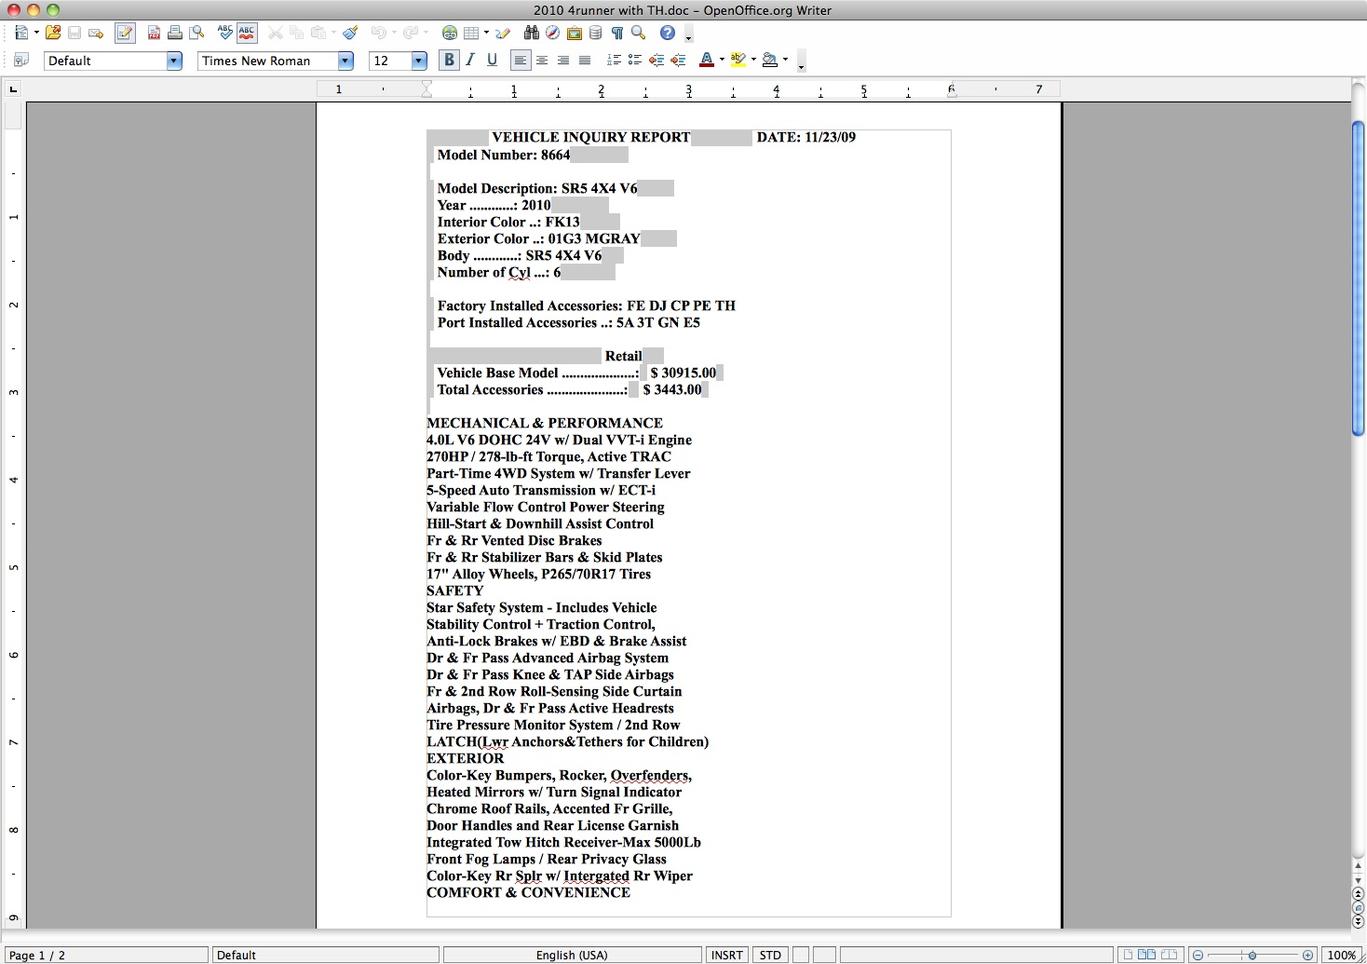The height and width of the screenshot is (964, 1367).
Task: Run Spelling and Grammar check
Action: pos(225,33)
